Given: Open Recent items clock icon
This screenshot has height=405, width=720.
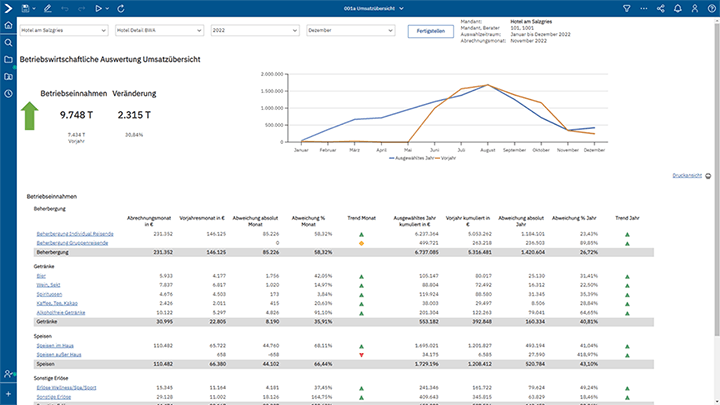Looking at the screenshot, I should pyautogui.click(x=8, y=94).
